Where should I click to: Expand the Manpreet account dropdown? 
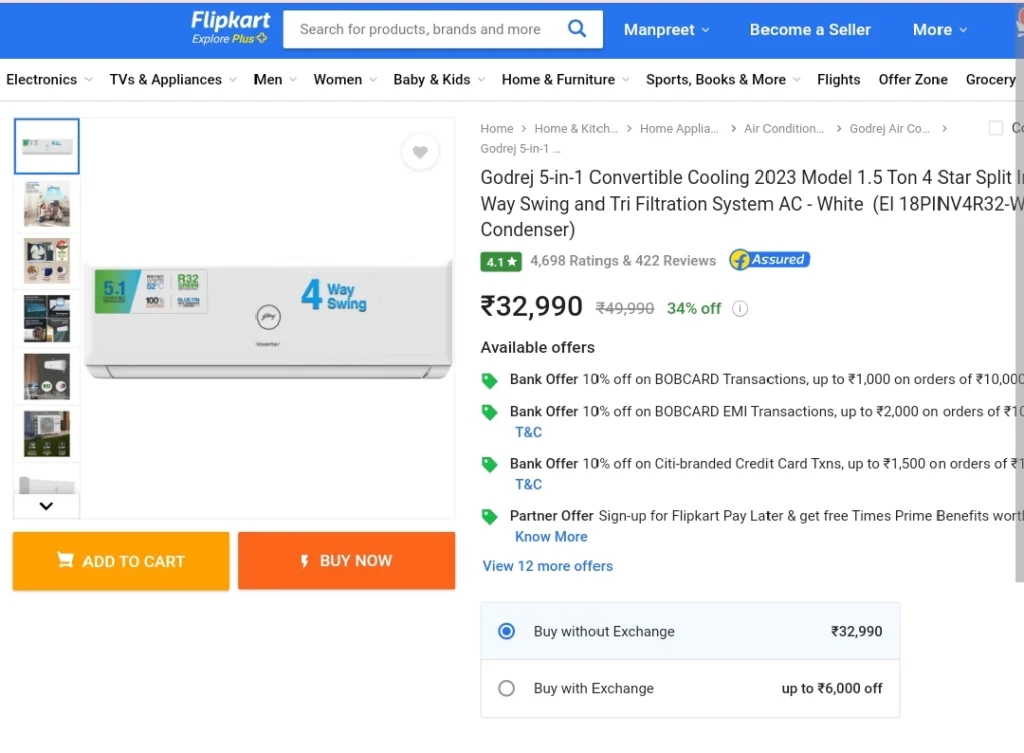tap(666, 30)
